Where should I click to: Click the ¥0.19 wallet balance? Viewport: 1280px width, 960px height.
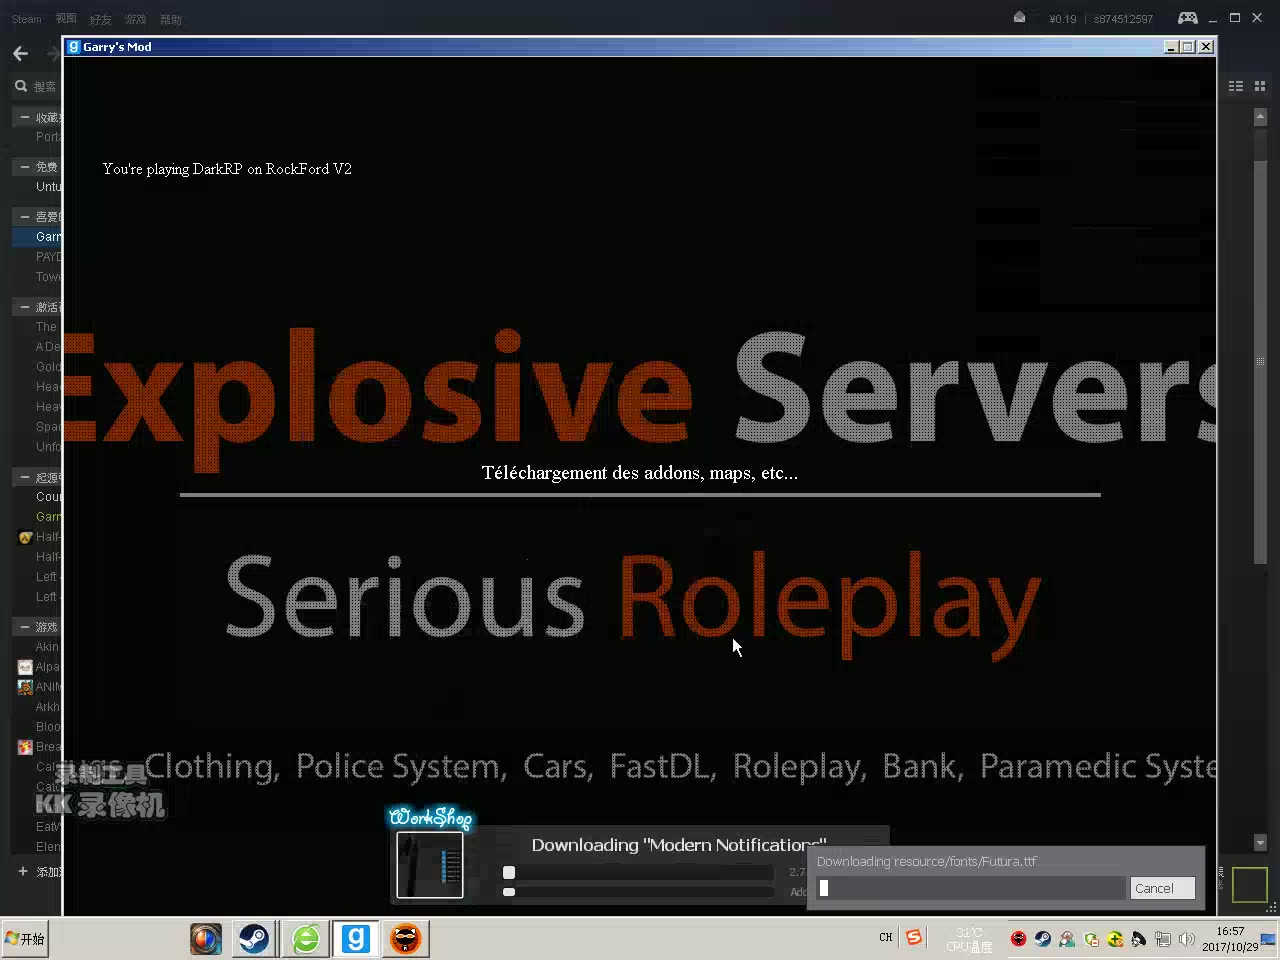[1063, 19]
